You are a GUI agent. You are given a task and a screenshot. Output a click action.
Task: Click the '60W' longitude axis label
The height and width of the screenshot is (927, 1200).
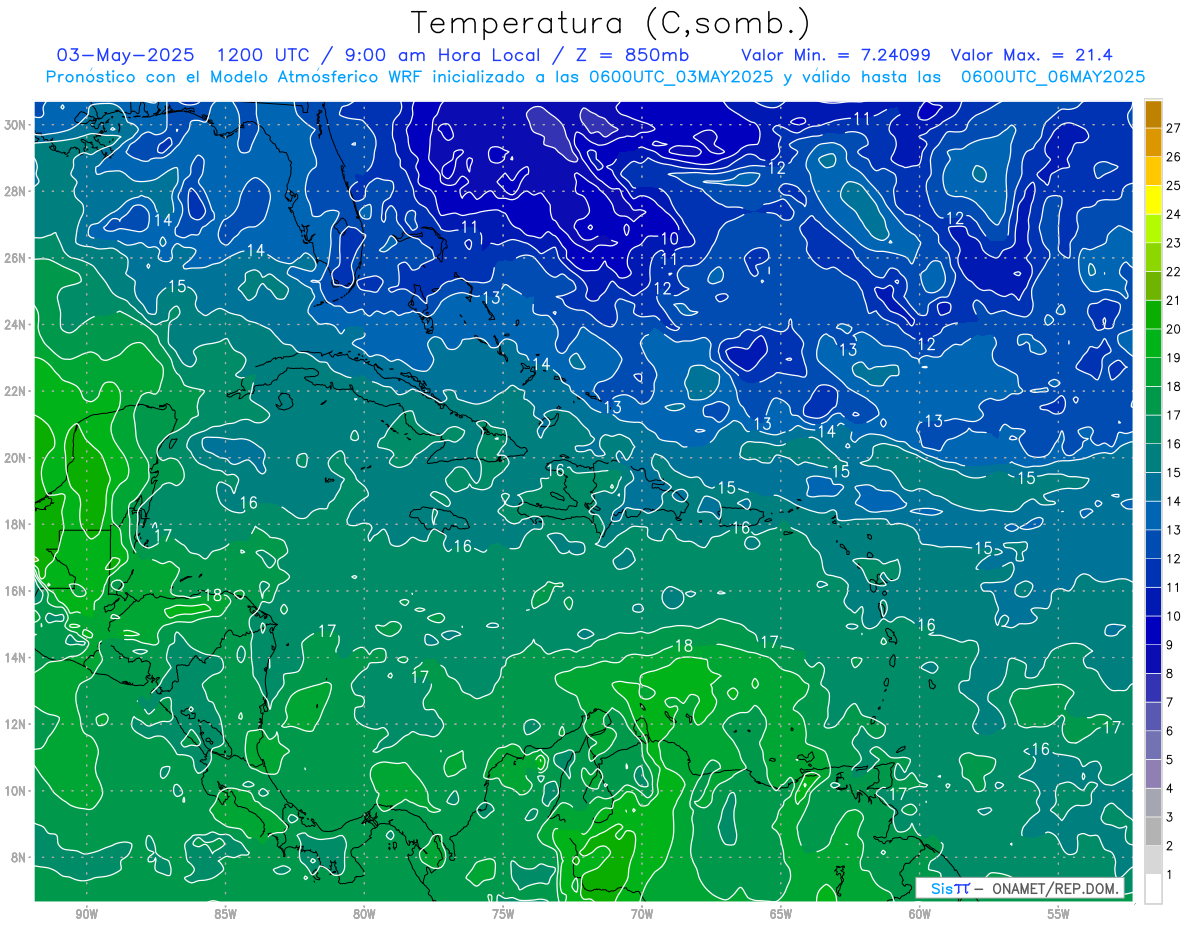(x=920, y=914)
